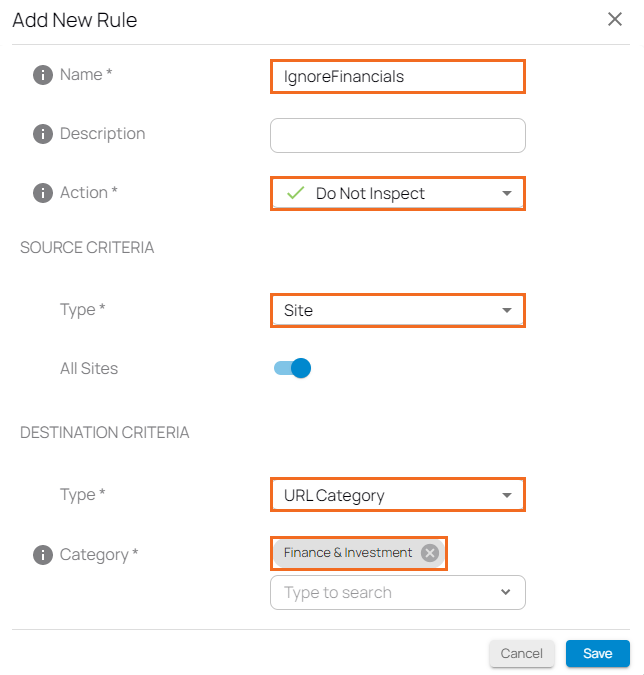Click the info icon beside Action
The height and width of the screenshot is (675, 644).
43,193
